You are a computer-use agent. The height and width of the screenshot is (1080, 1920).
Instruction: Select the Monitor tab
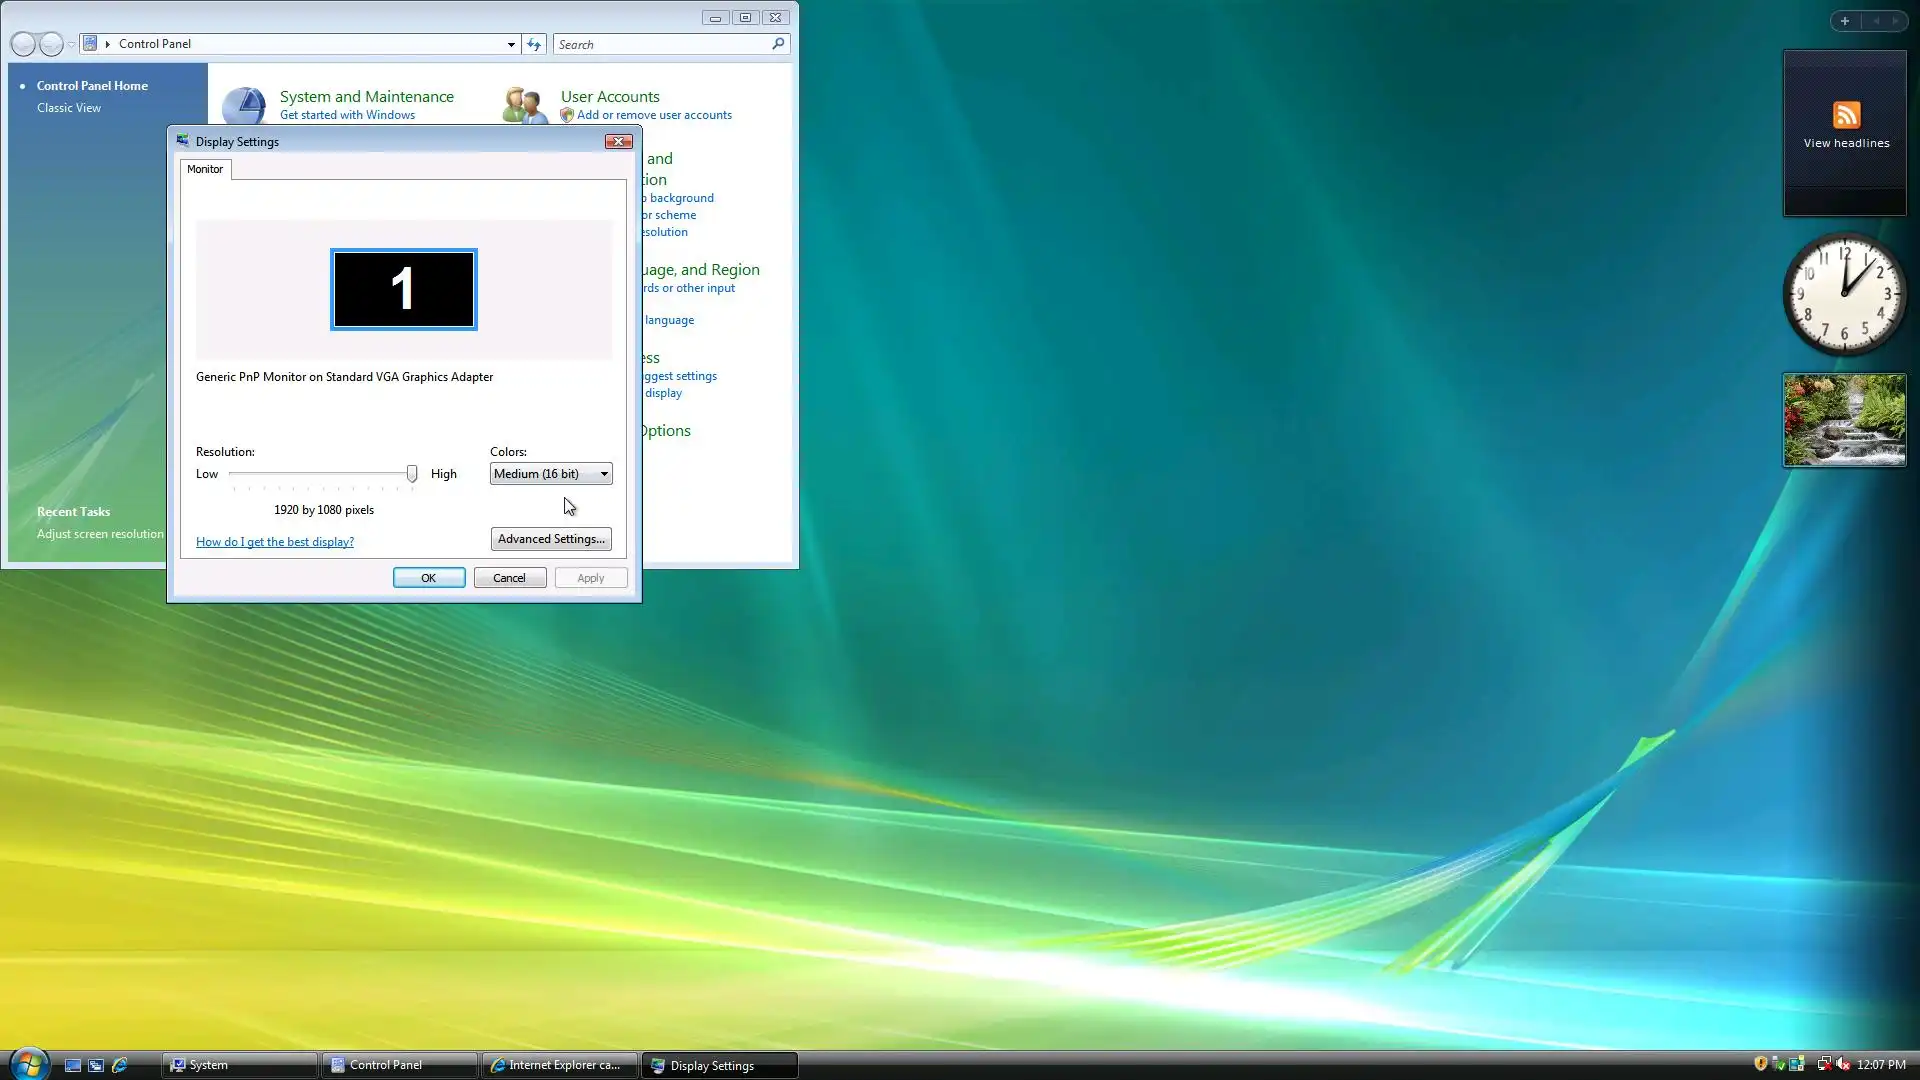tap(205, 169)
